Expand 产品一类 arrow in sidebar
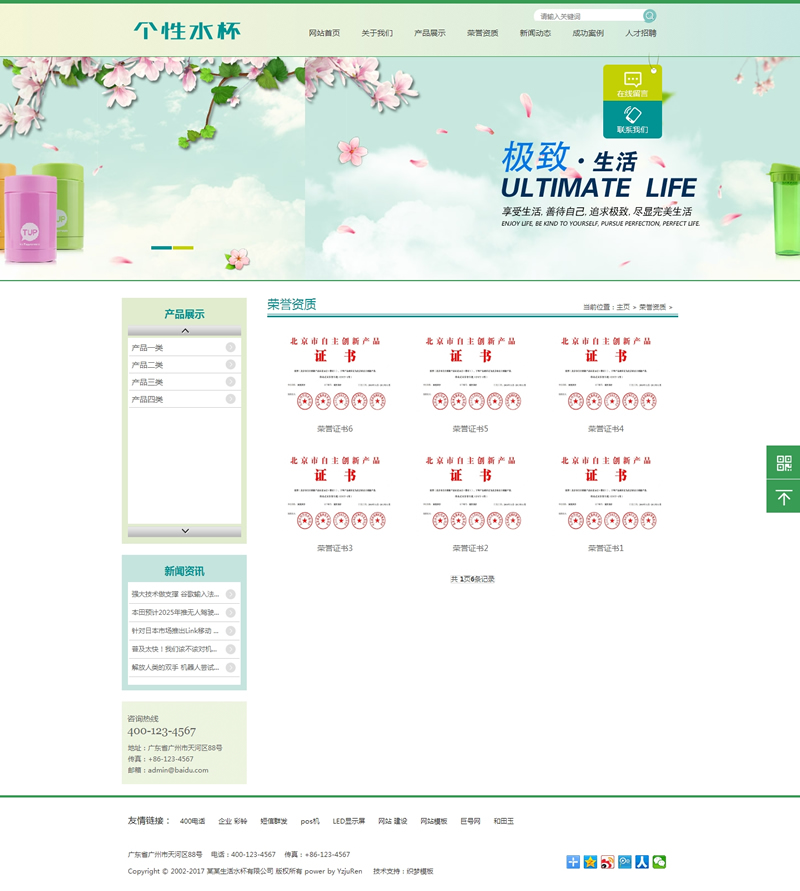 tap(230, 348)
